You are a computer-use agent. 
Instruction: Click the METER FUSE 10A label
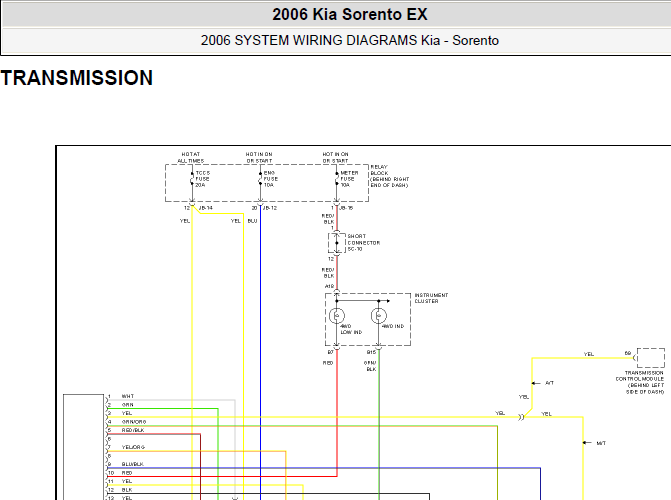[349, 179]
